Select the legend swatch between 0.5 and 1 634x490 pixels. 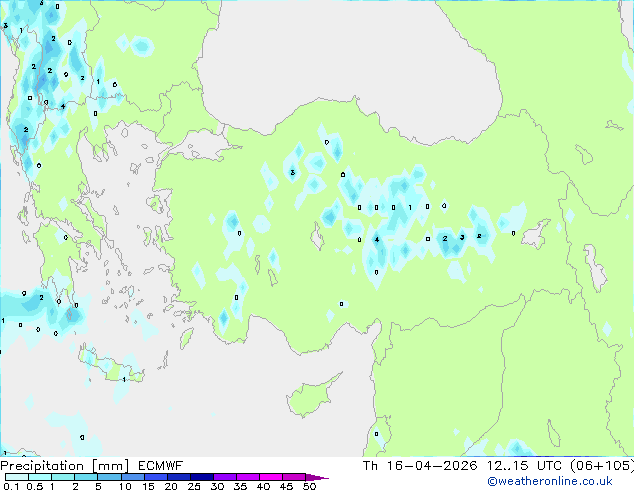(x=40, y=477)
